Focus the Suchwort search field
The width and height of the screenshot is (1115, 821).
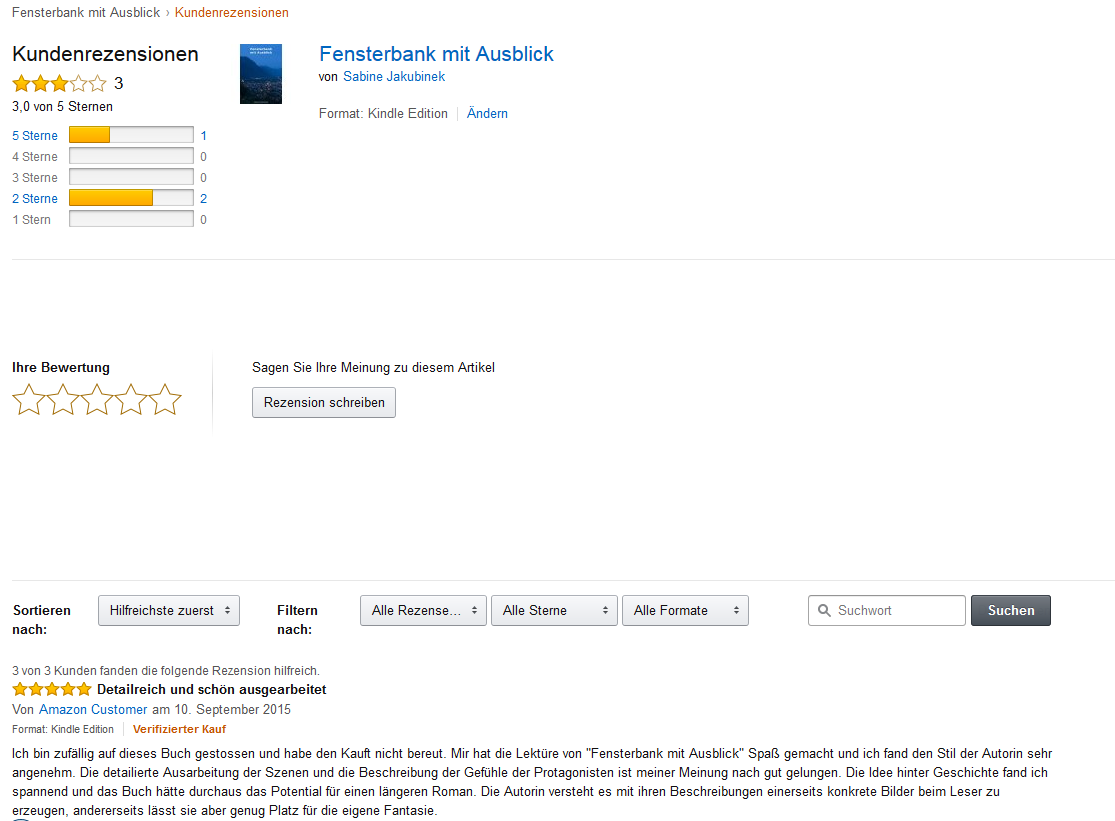coord(887,611)
